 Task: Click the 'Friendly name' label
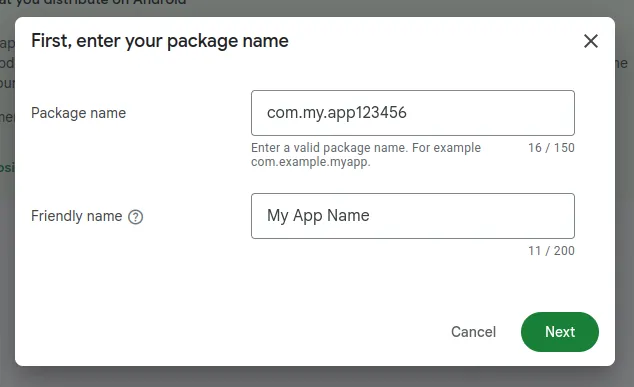pyautogui.click(x=76, y=216)
